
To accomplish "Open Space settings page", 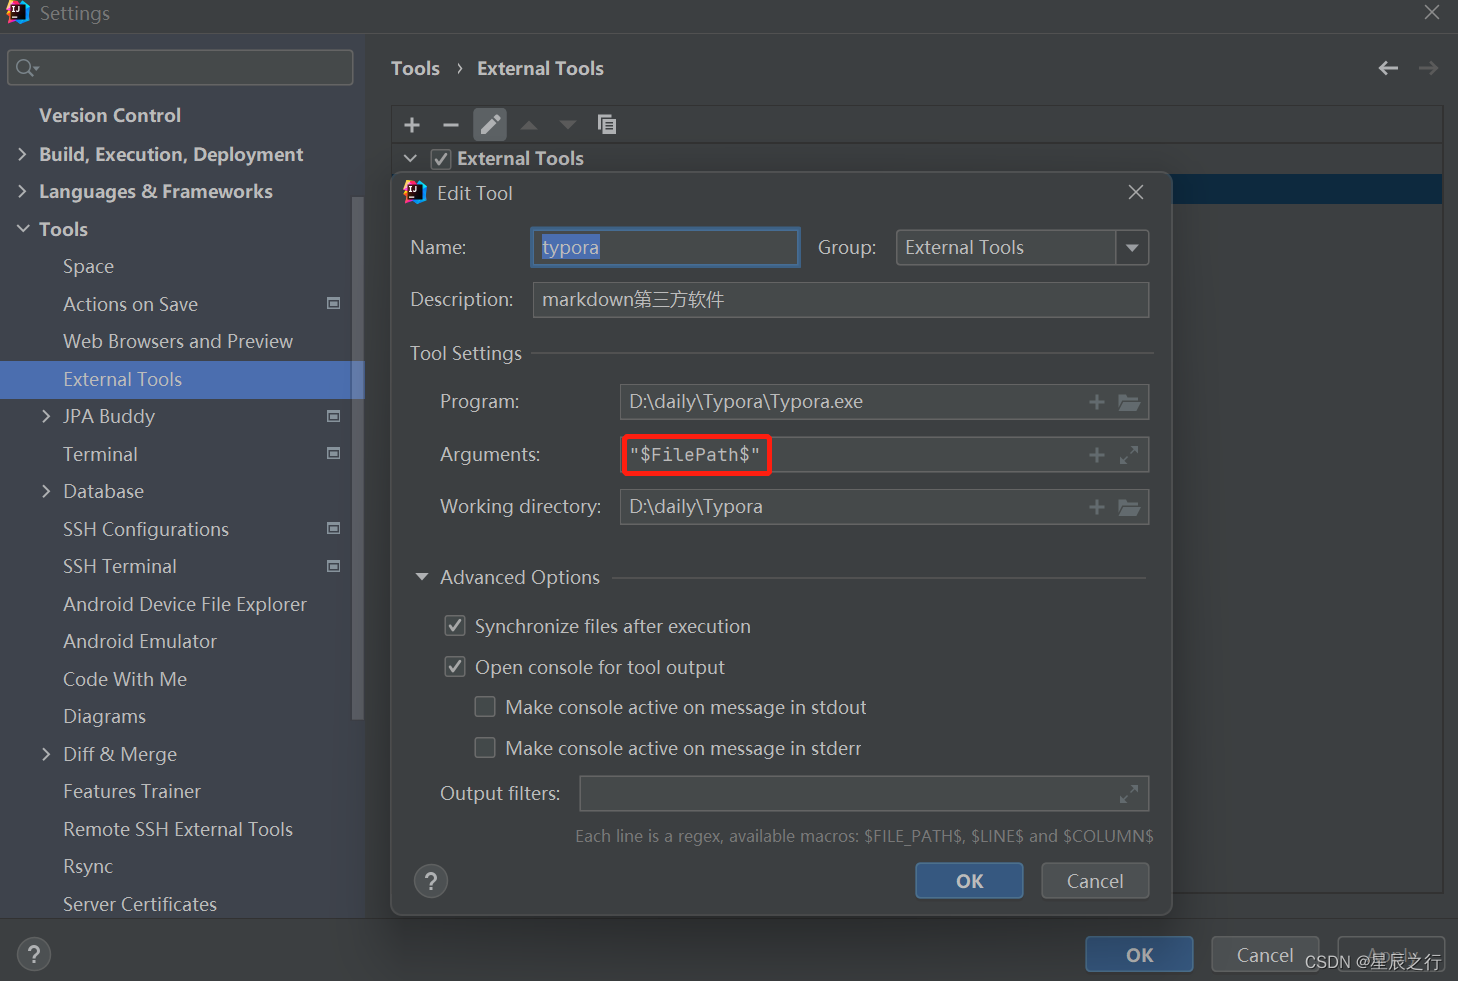I will tap(88, 267).
